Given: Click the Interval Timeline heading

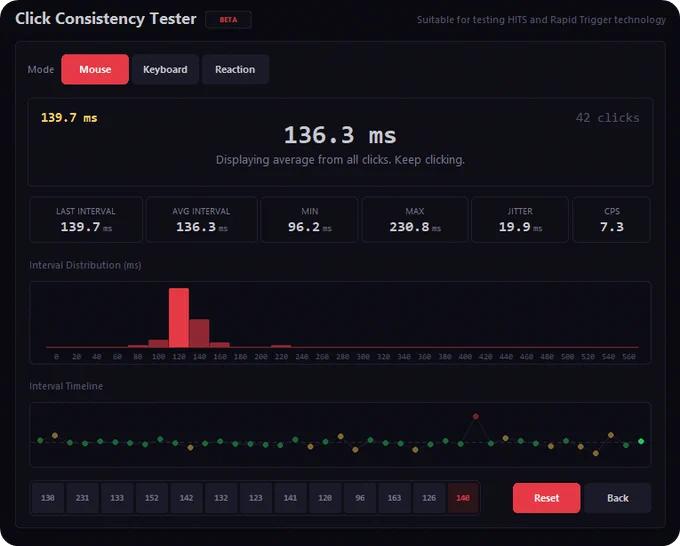Looking at the screenshot, I should coord(66,386).
